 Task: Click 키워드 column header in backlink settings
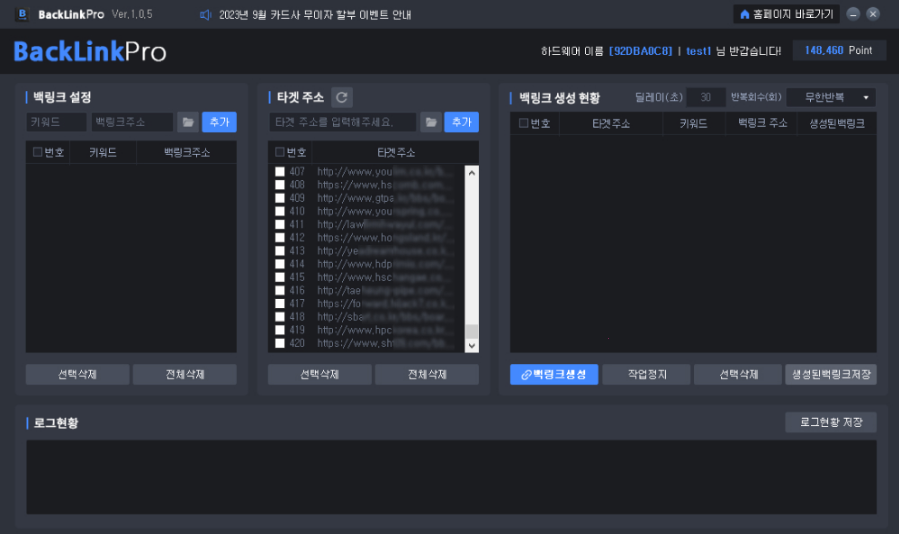coord(103,152)
